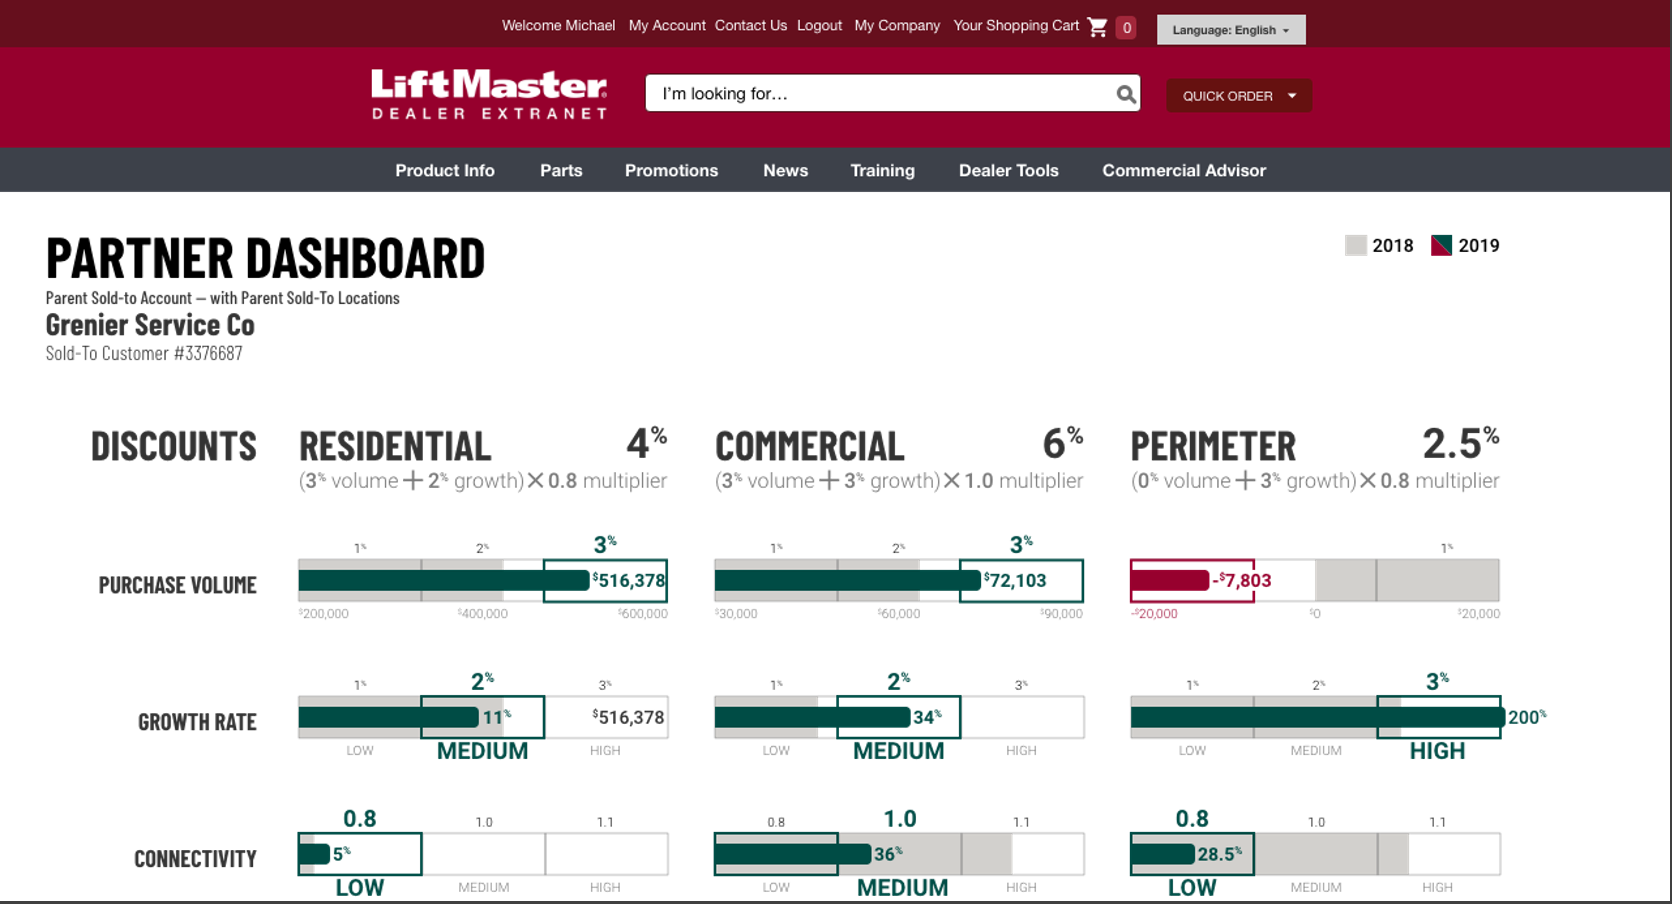Click the My Account link

coord(667,26)
